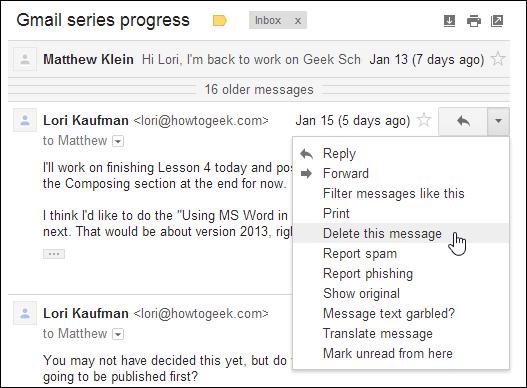This screenshot has width=527, height=388.
Task: Click the reply arrow button beside Jan 15
Action: click(x=463, y=121)
